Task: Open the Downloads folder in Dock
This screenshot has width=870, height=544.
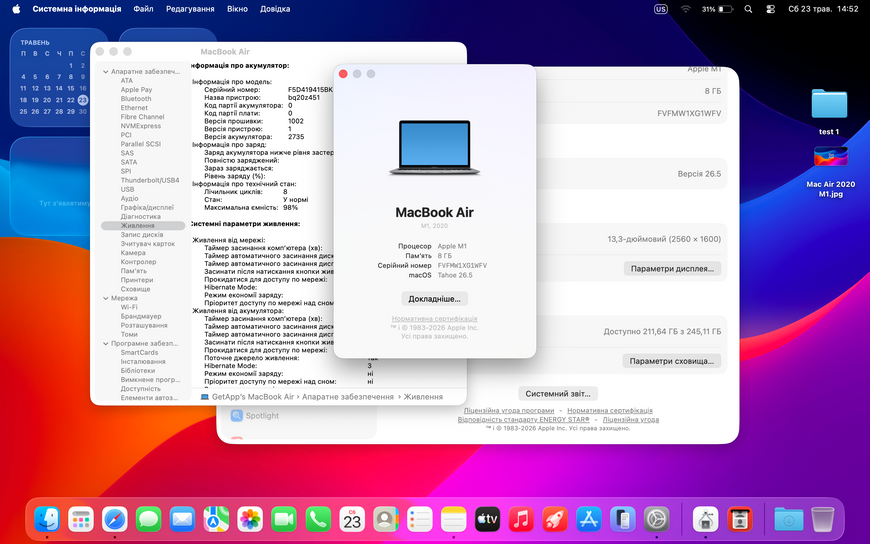Action: [x=788, y=520]
